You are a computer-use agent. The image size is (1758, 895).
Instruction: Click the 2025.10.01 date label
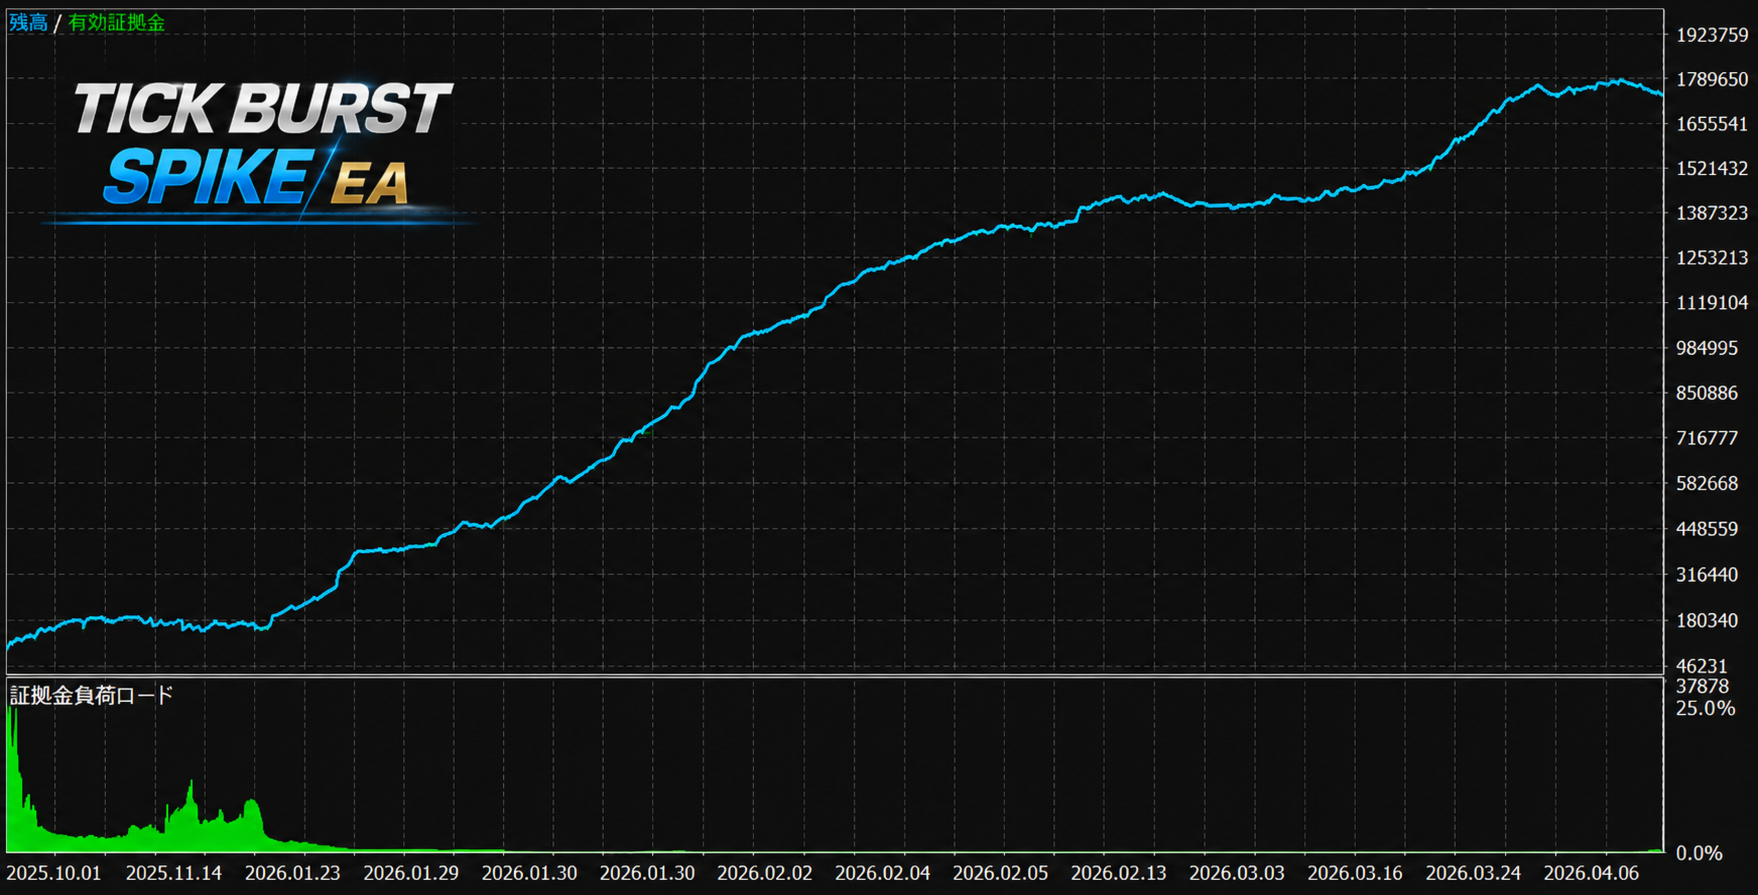click(x=54, y=873)
